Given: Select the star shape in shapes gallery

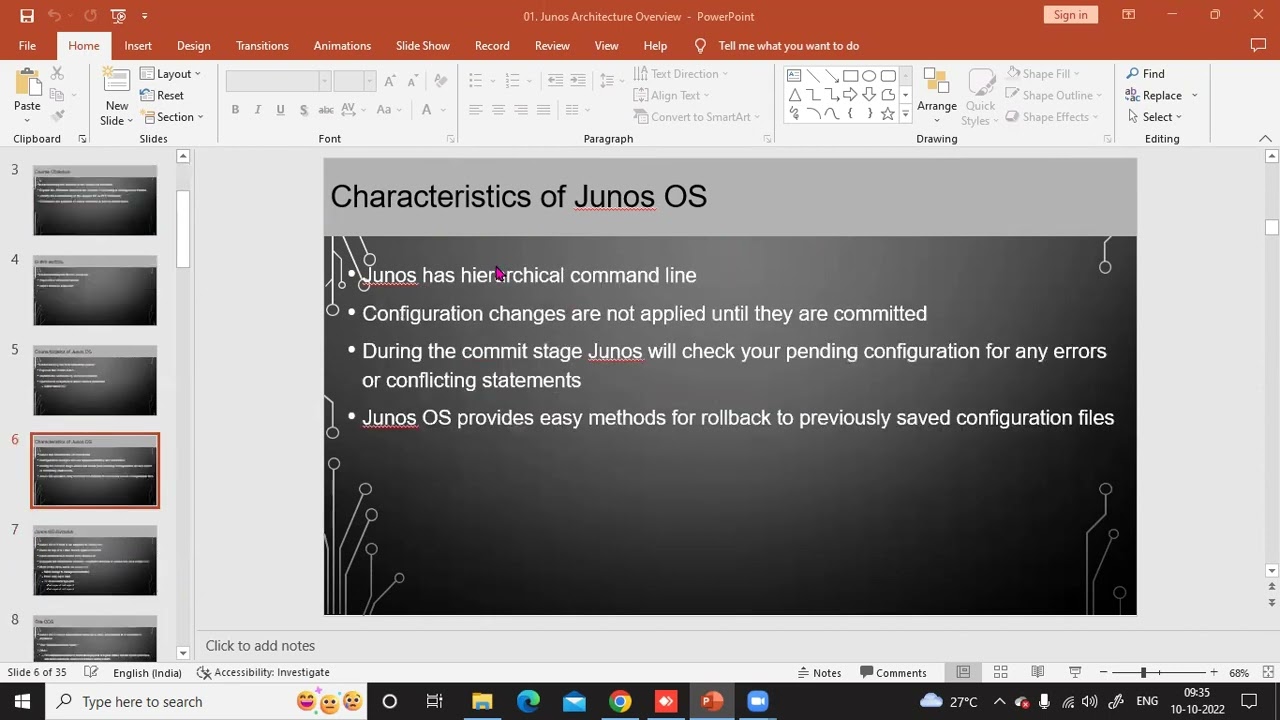Looking at the screenshot, I should click(887, 114).
